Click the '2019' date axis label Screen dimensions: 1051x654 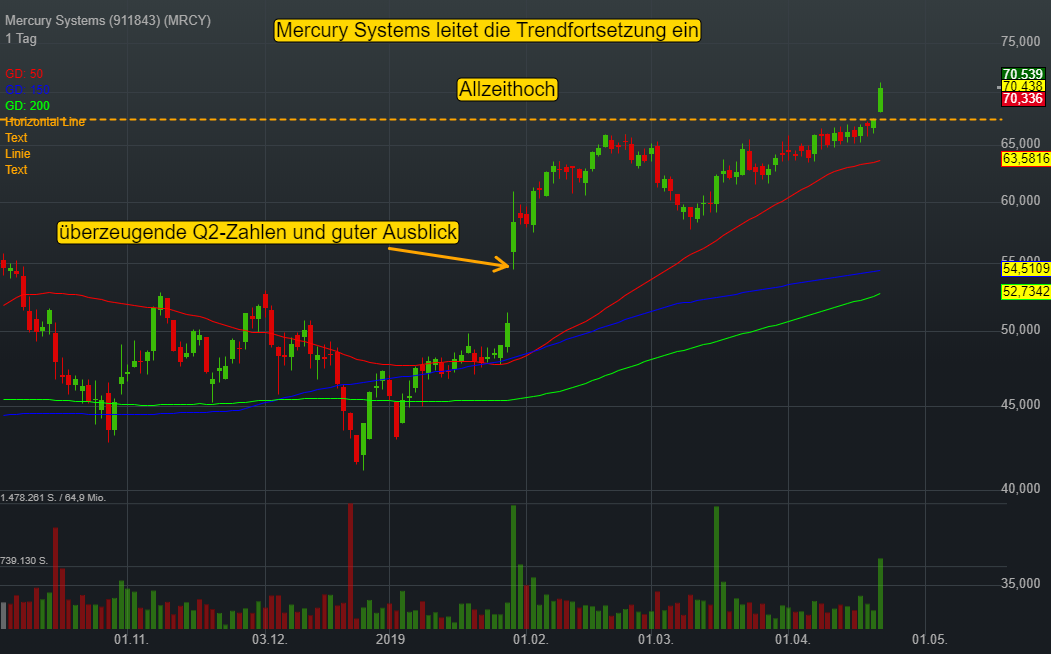point(390,639)
